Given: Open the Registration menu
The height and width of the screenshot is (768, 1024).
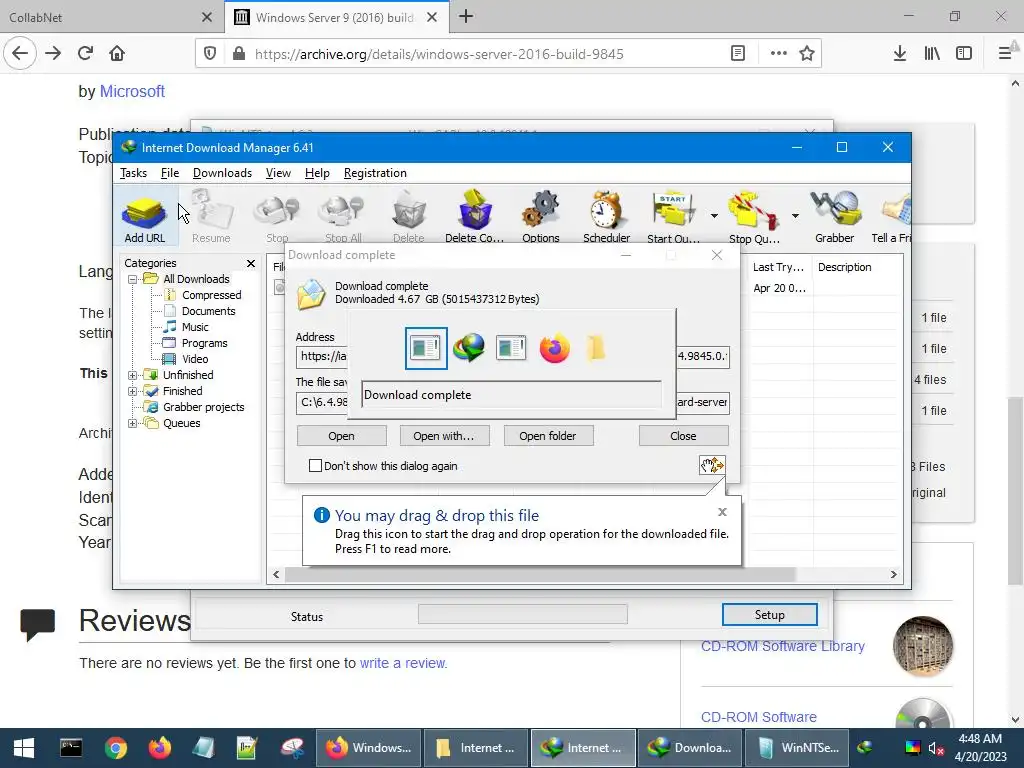Looking at the screenshot, I should 375,173.
